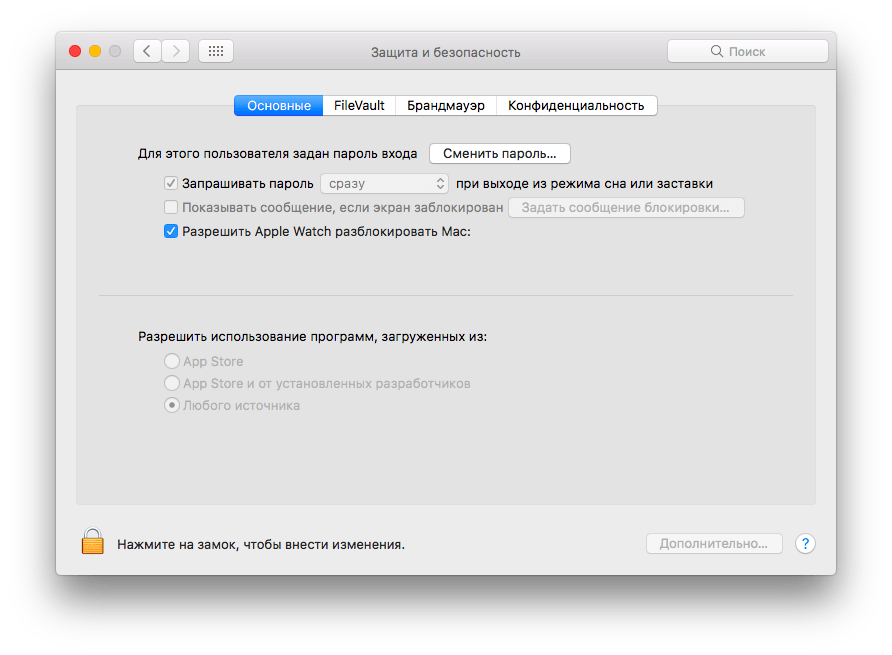This screenshot has height=655, width=892.
Task: Enable Показывать сообщение, если экран заблокирован checkbox
Action: pos(171,207)
